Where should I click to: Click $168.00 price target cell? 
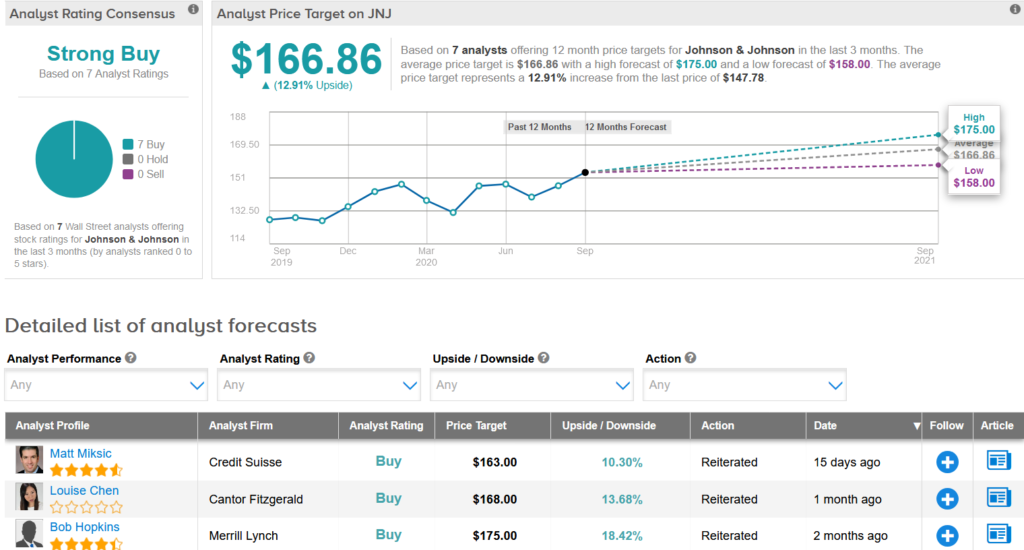pos(494,500)
